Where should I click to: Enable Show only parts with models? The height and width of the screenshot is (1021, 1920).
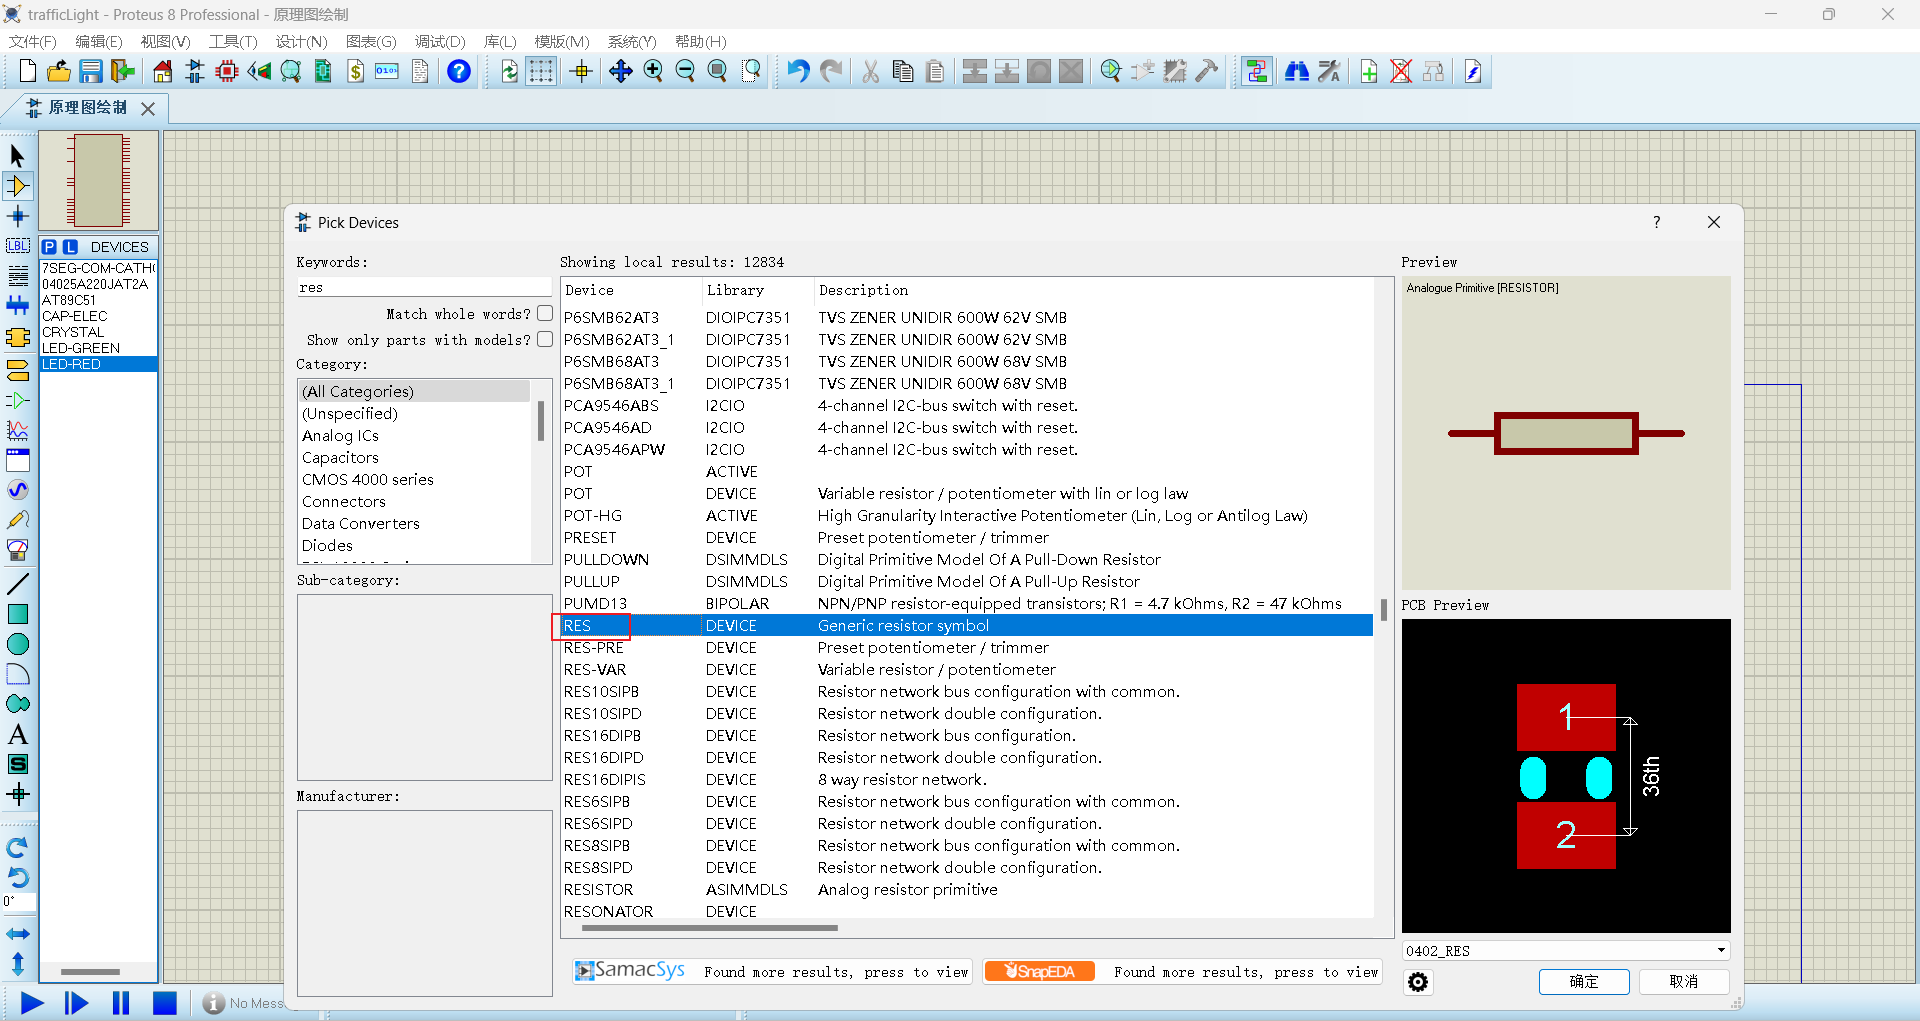(545, 339)
